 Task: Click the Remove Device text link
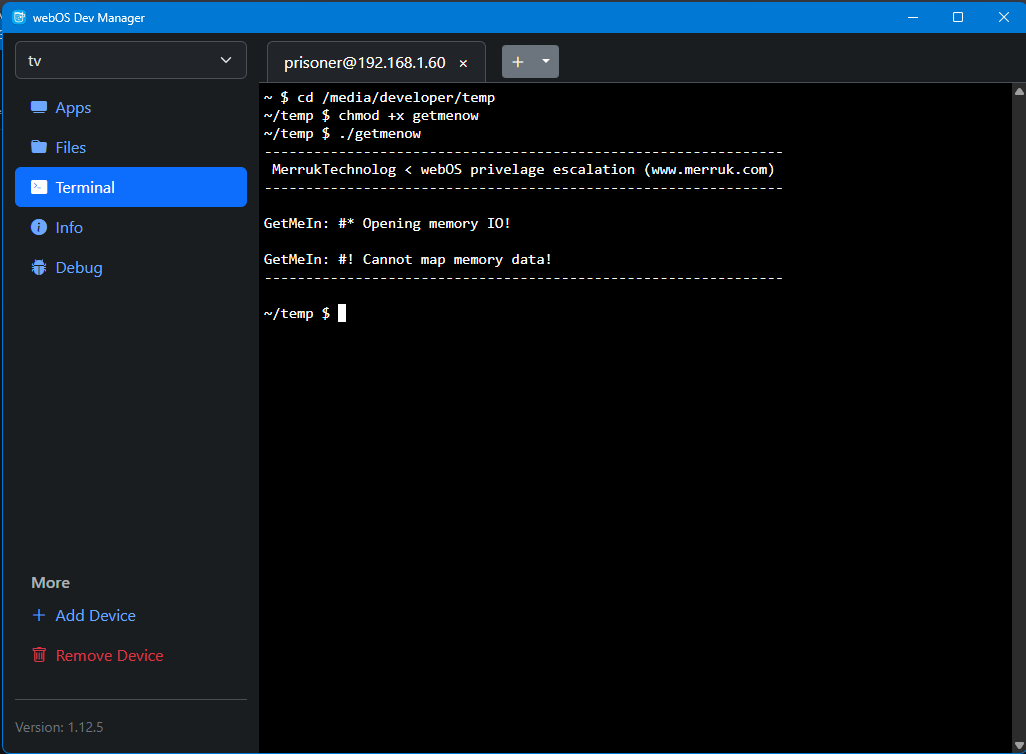click(x=109, y=655)
